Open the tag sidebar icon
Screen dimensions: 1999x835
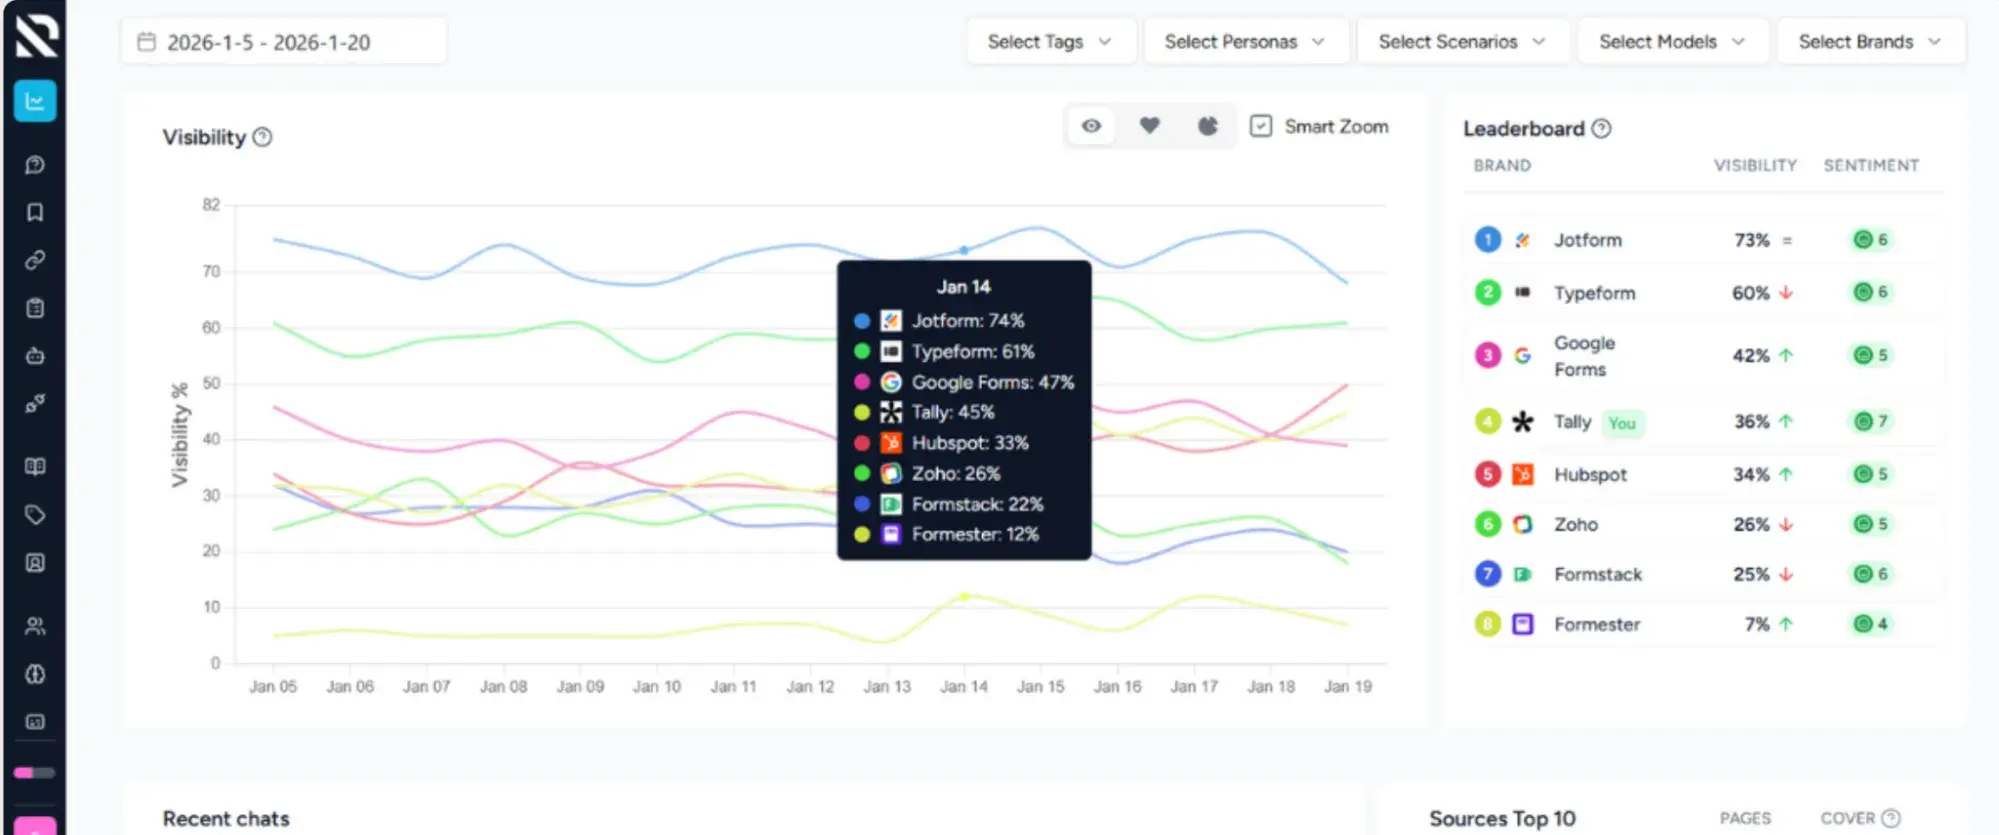tap(35, 515)
